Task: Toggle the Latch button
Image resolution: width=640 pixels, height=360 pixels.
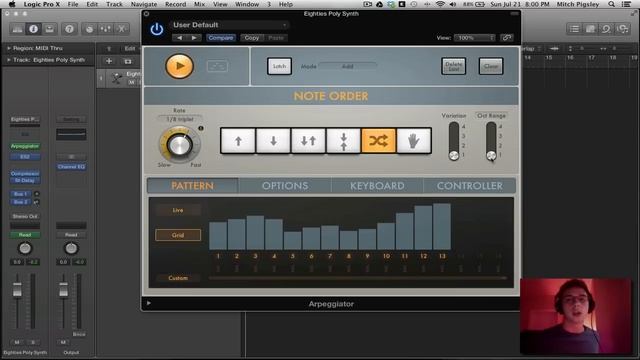Action: (279, 66)
